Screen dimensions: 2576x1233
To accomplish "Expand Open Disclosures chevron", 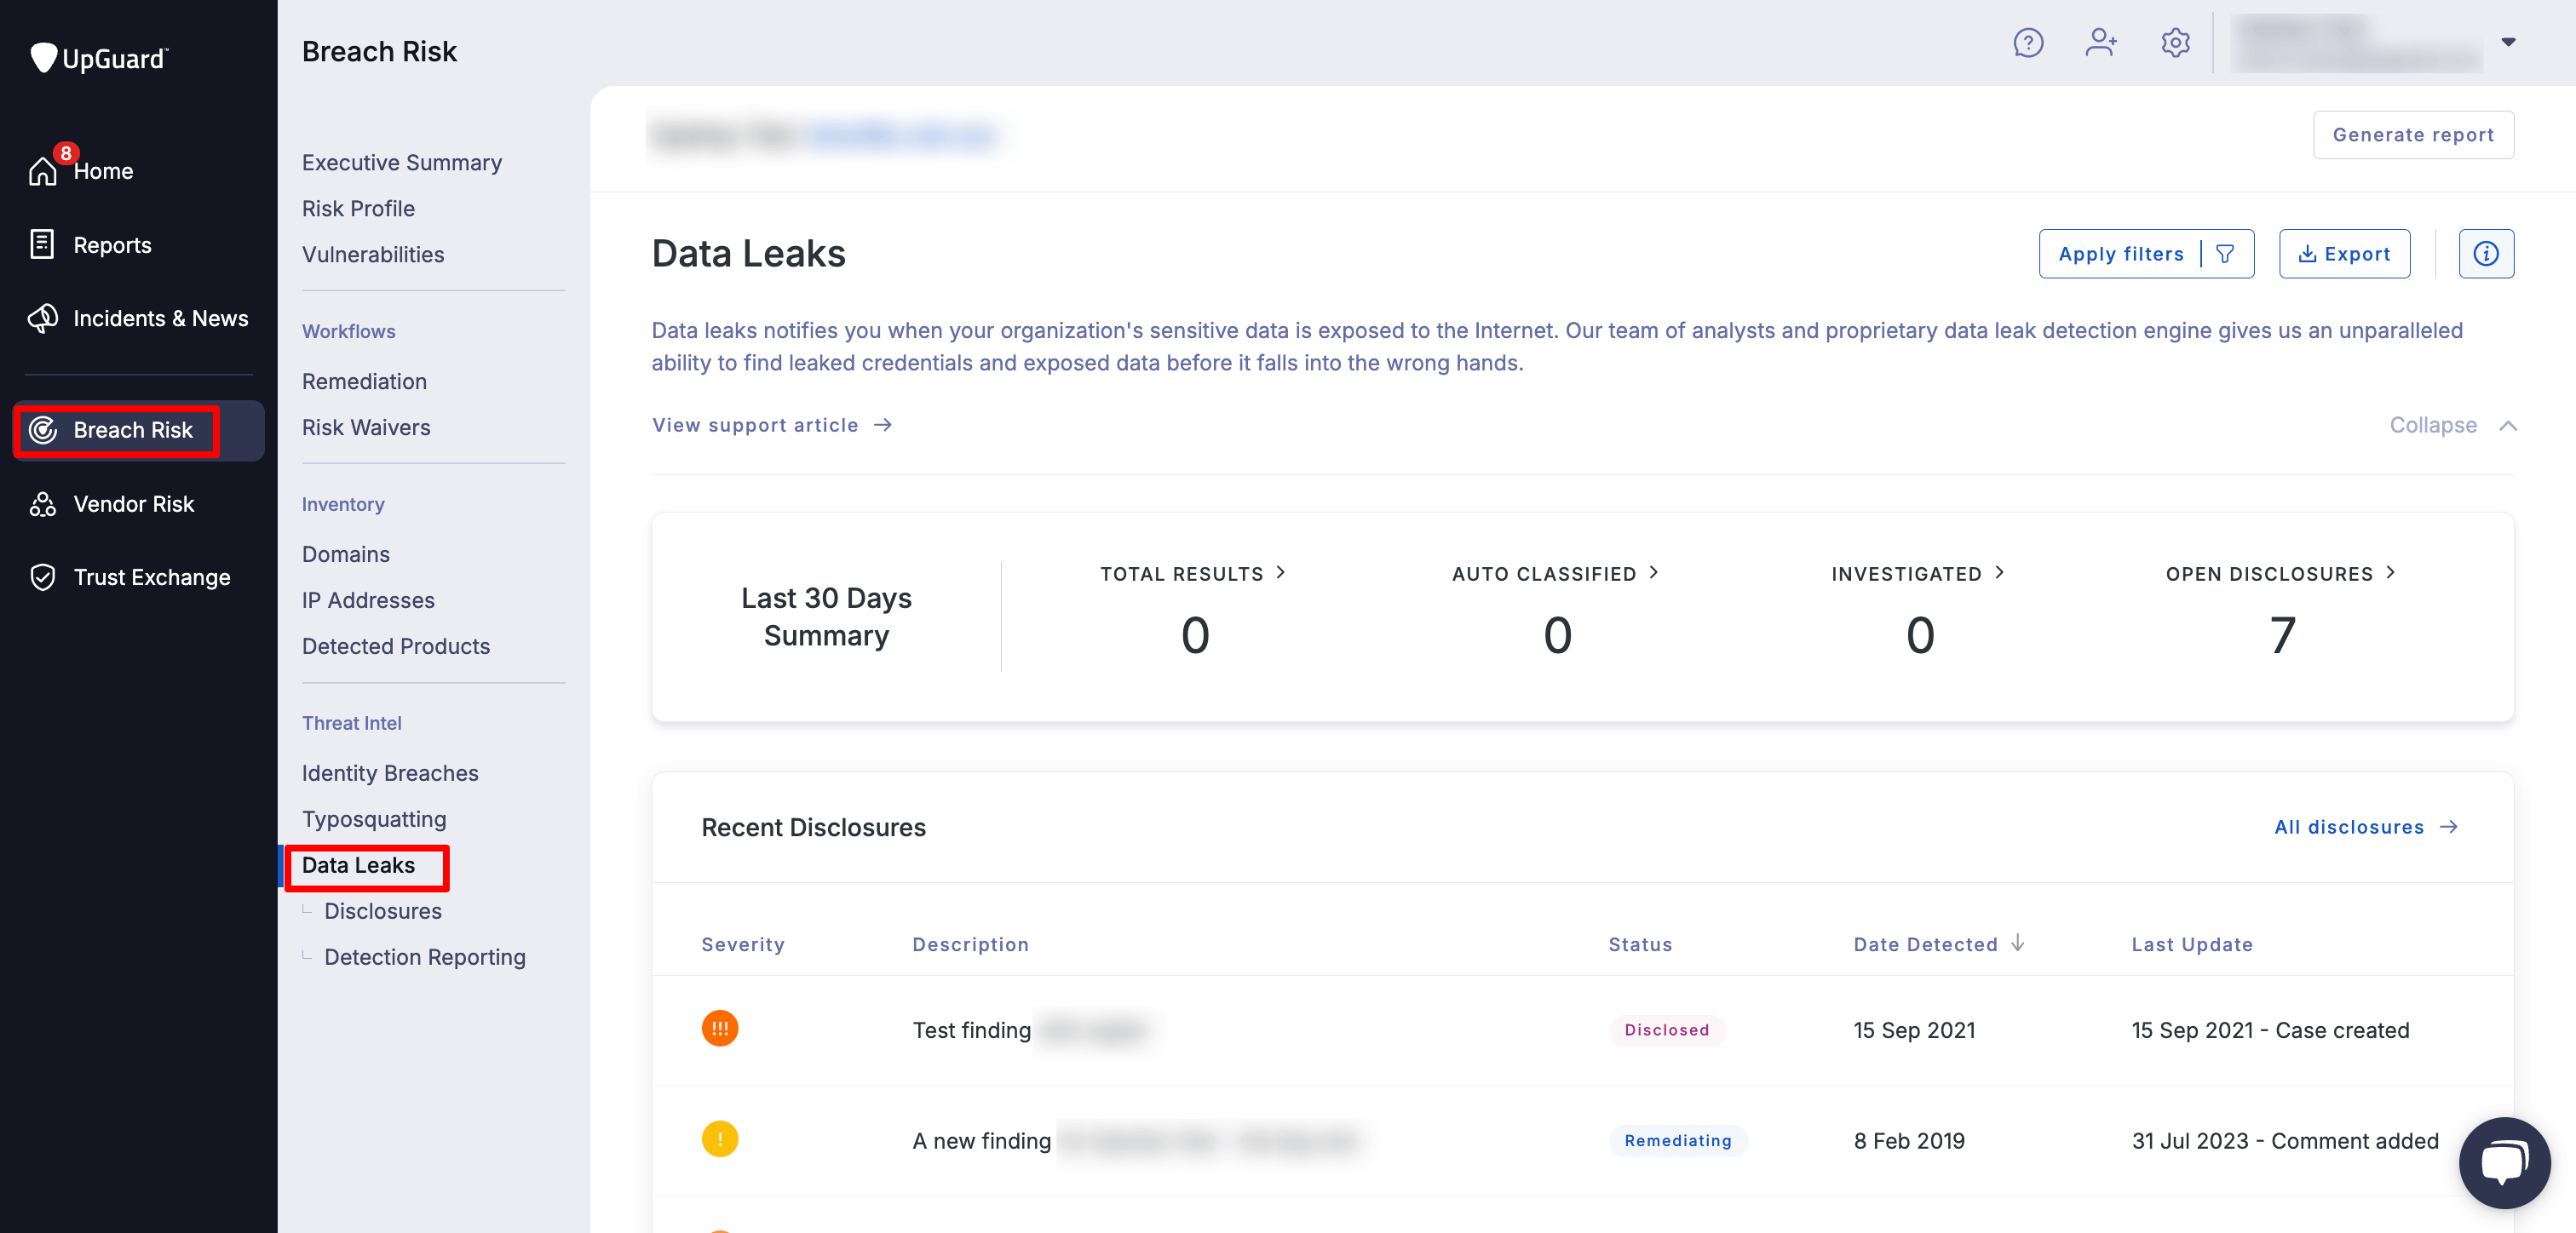I will click(2390, 573).
